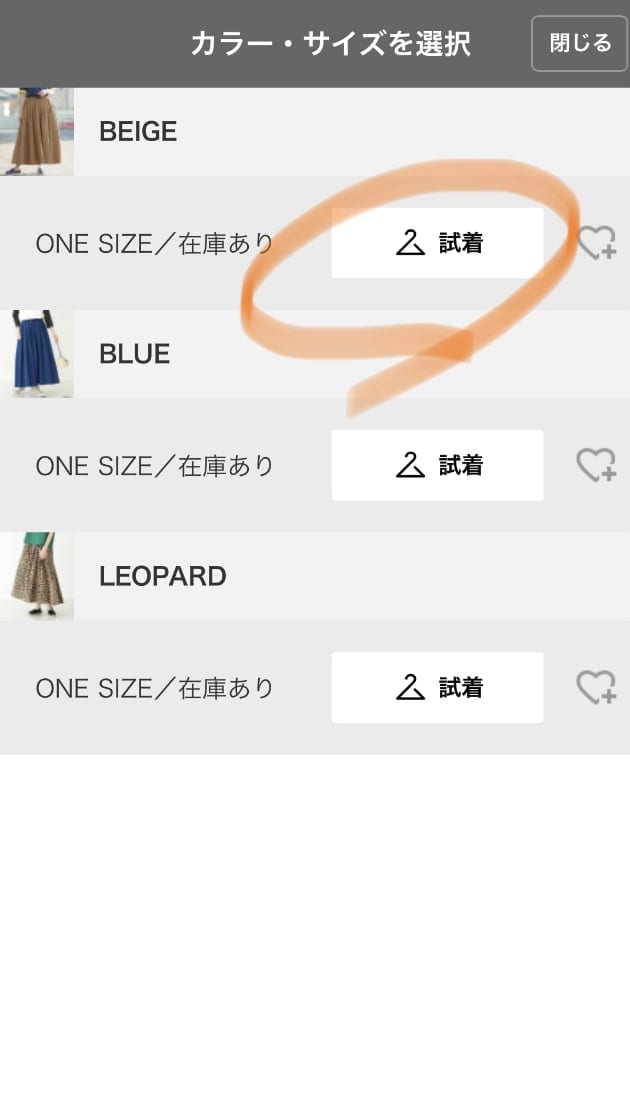Click the ONE SIZE/在庫あり text under LEOPARD

pyautogui.click(x=155, y=688)
